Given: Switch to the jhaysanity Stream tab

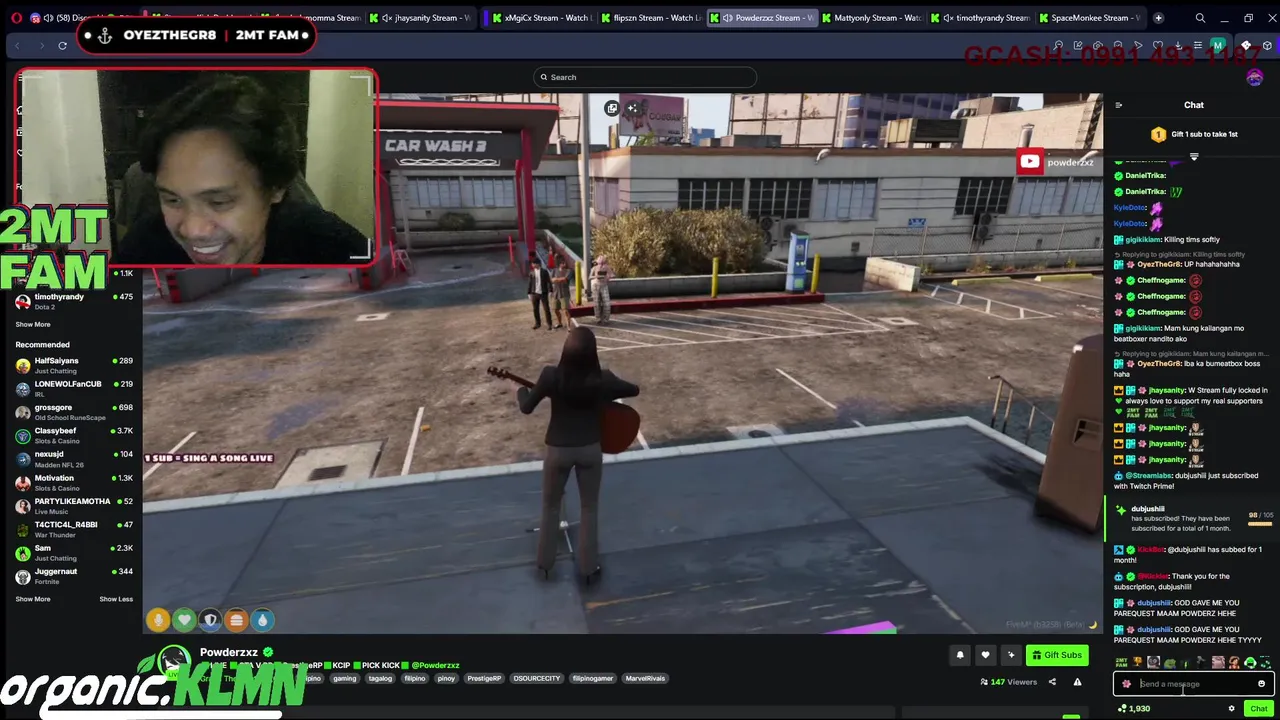Looking at the screenshot, I should (x=419, y=18).
